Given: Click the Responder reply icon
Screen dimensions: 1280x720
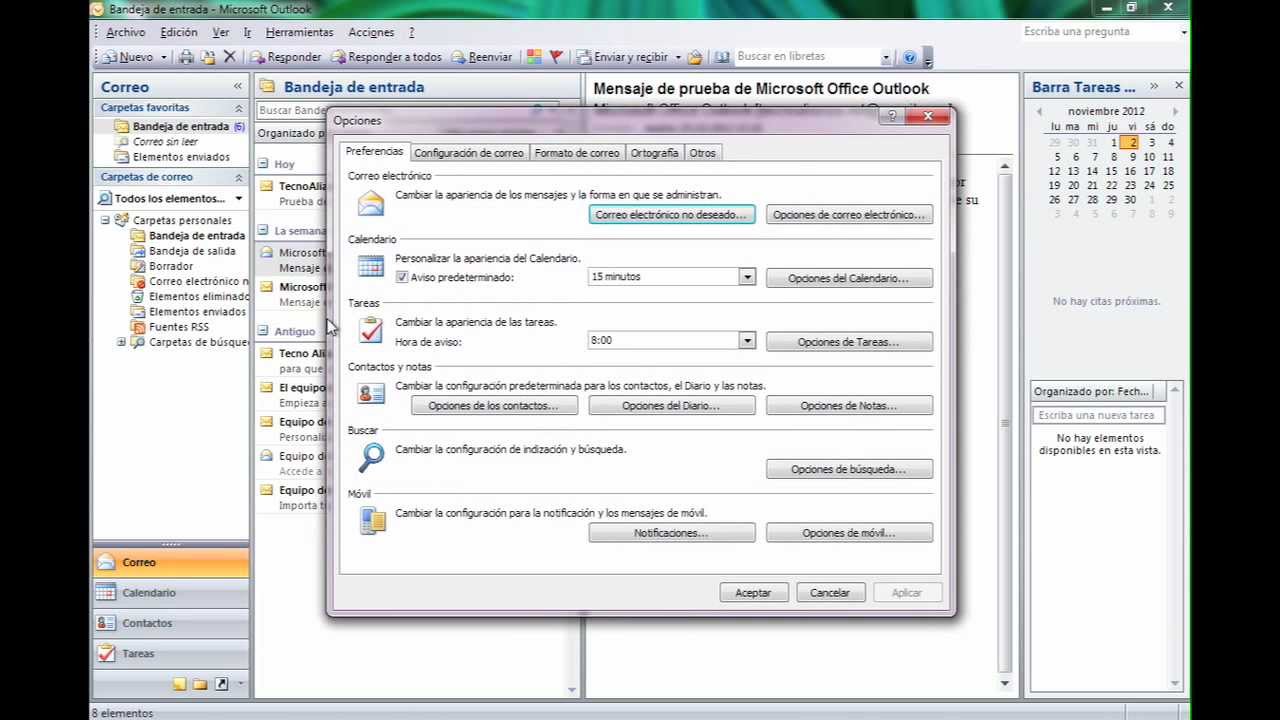Looking at the screenshot, I should pos(257,57).
